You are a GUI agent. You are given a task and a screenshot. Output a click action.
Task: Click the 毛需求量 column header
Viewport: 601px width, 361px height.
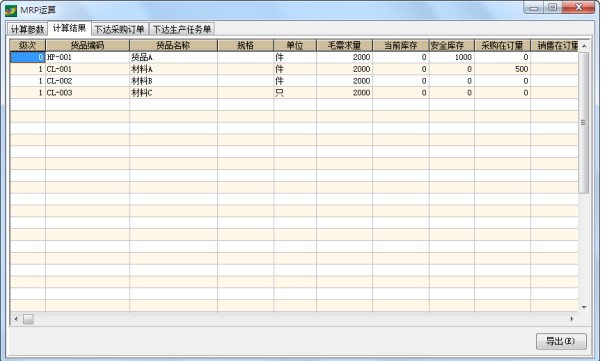[x=344, y=45]
